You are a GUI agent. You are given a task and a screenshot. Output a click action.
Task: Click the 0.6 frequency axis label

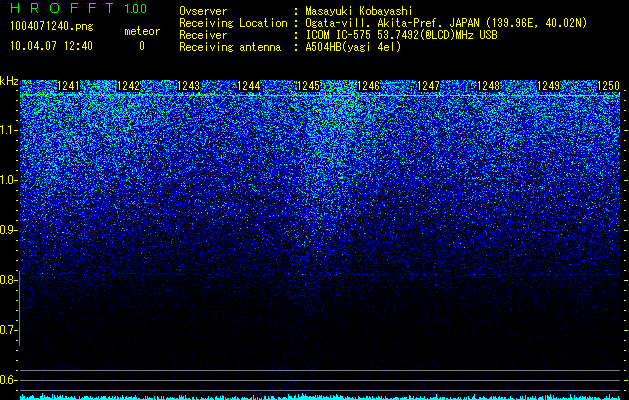pos(8,380)
